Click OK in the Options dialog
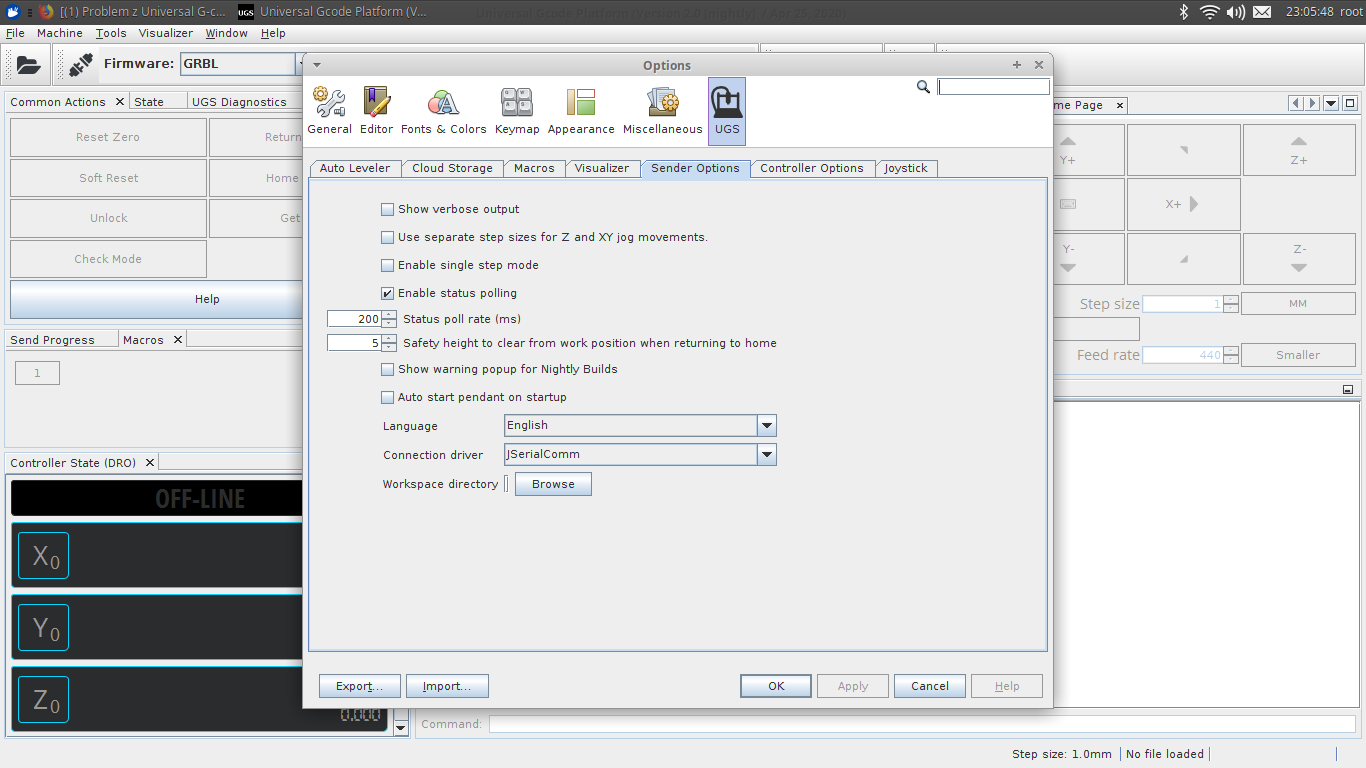Viewport: 1366px width, 768px height. click(x=776, y=686)
